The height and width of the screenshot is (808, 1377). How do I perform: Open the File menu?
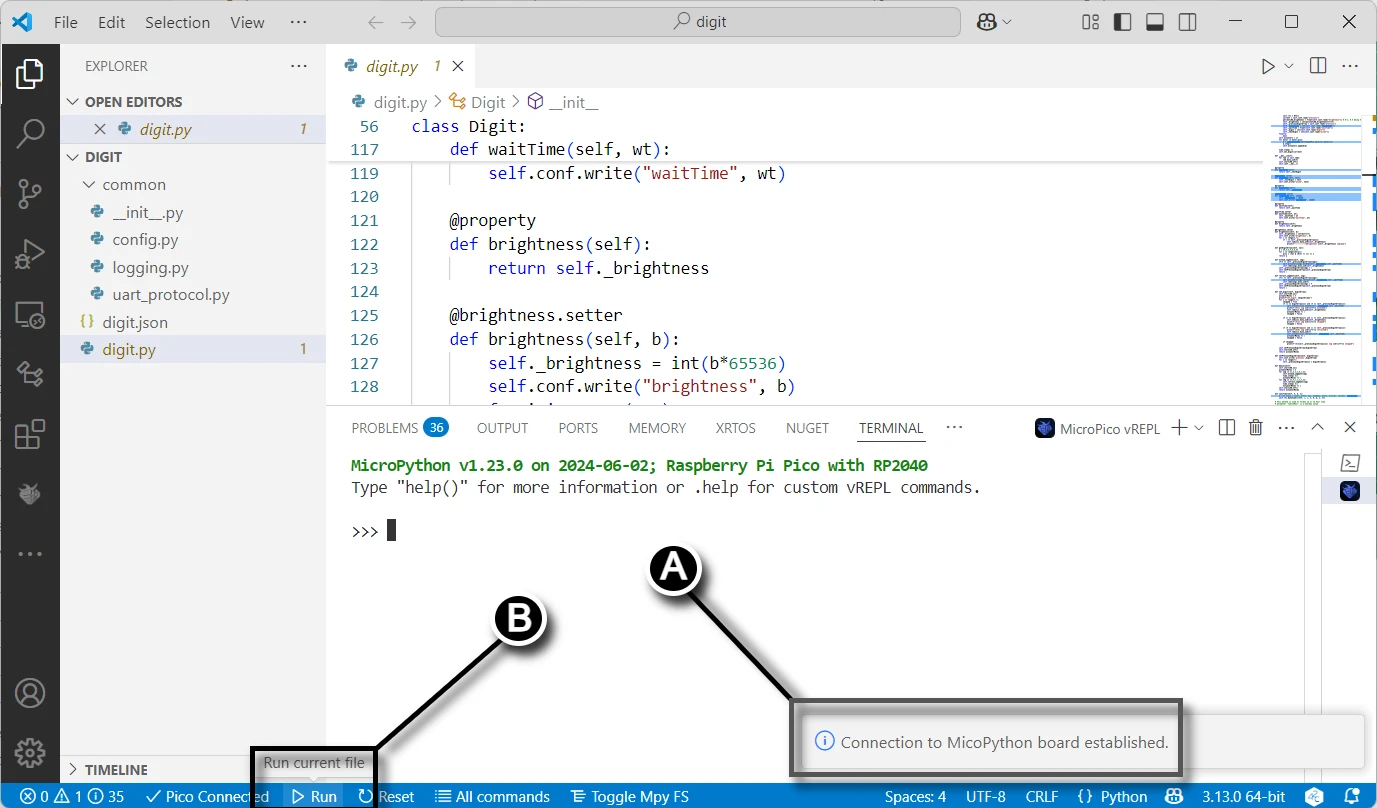tap(66, 22)
